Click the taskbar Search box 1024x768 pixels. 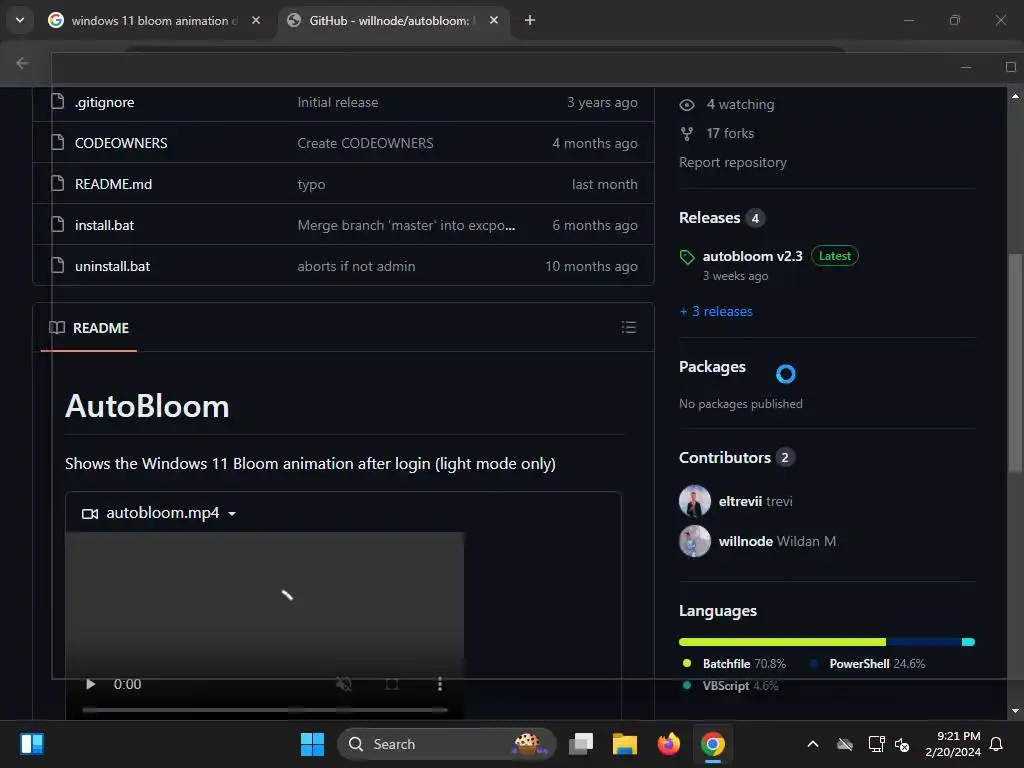(x=446, y=744)
